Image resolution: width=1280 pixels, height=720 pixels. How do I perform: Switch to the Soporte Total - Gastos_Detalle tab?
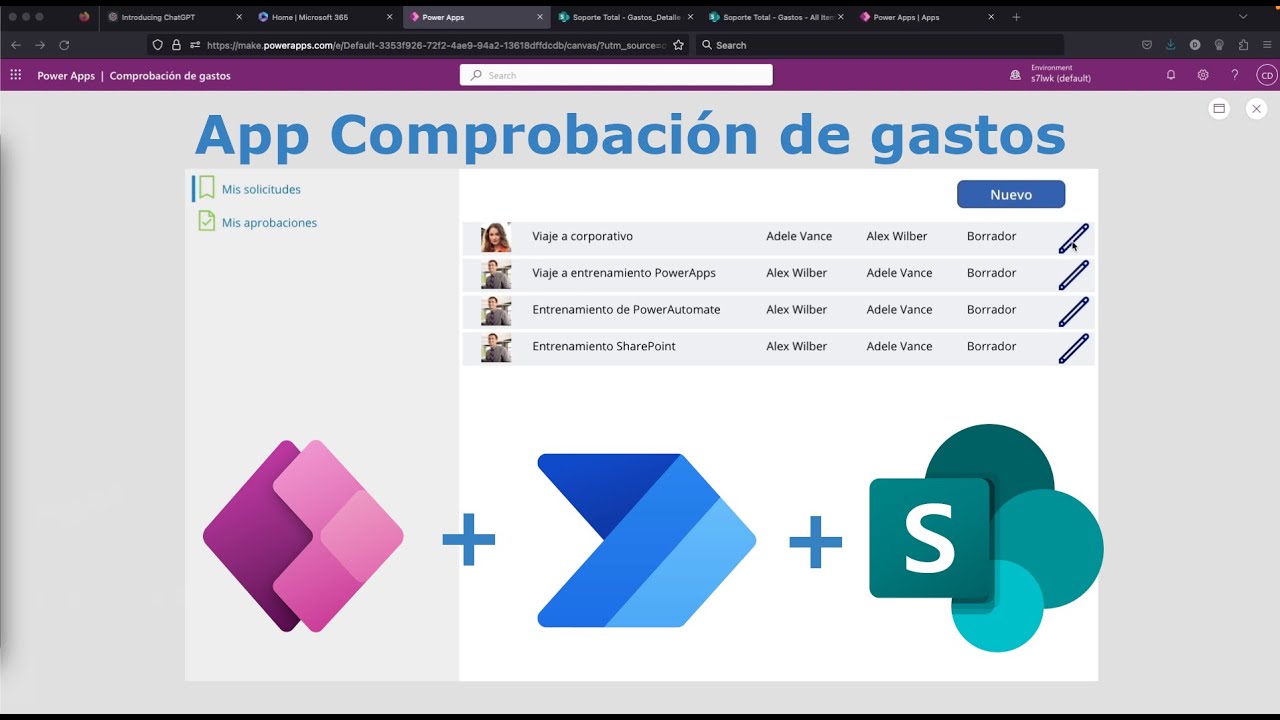tap(626, 17)
